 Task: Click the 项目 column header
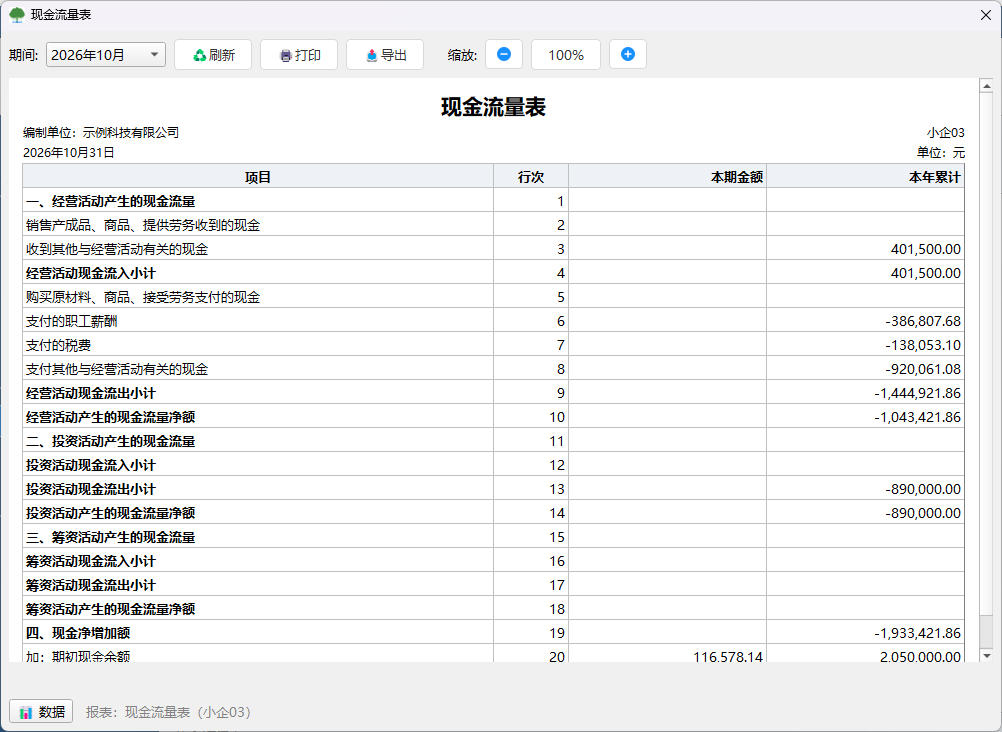click(258, 176)
